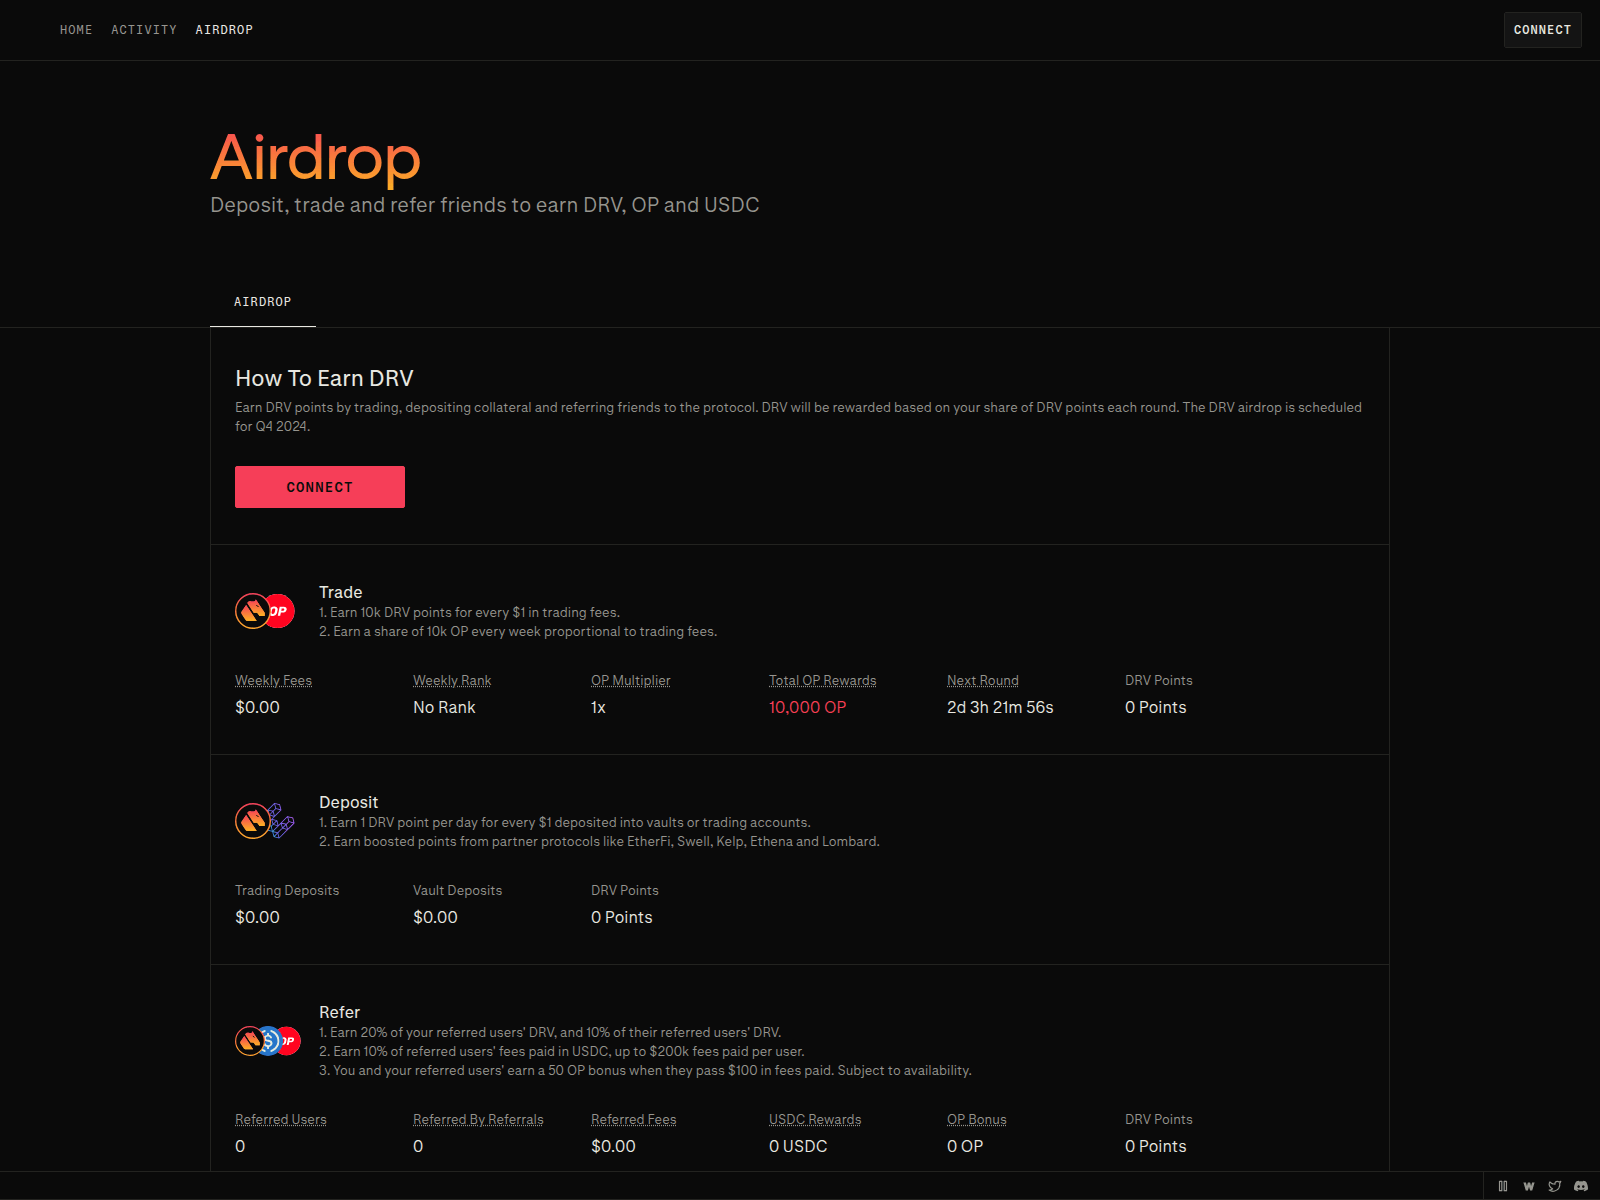
Task: Click the Connect button in top bar
Action: [x=1542, y=30]
